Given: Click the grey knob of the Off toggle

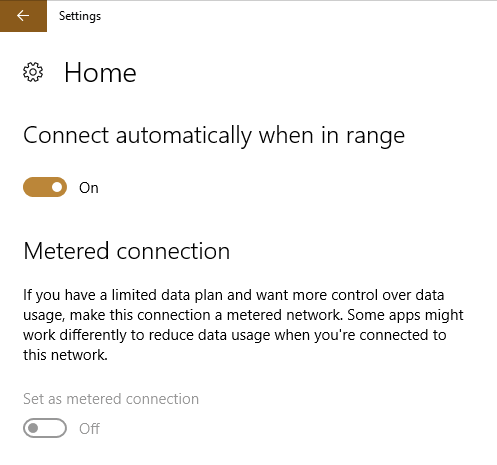Looking at the screenshot, I should (x=33, y=428).
